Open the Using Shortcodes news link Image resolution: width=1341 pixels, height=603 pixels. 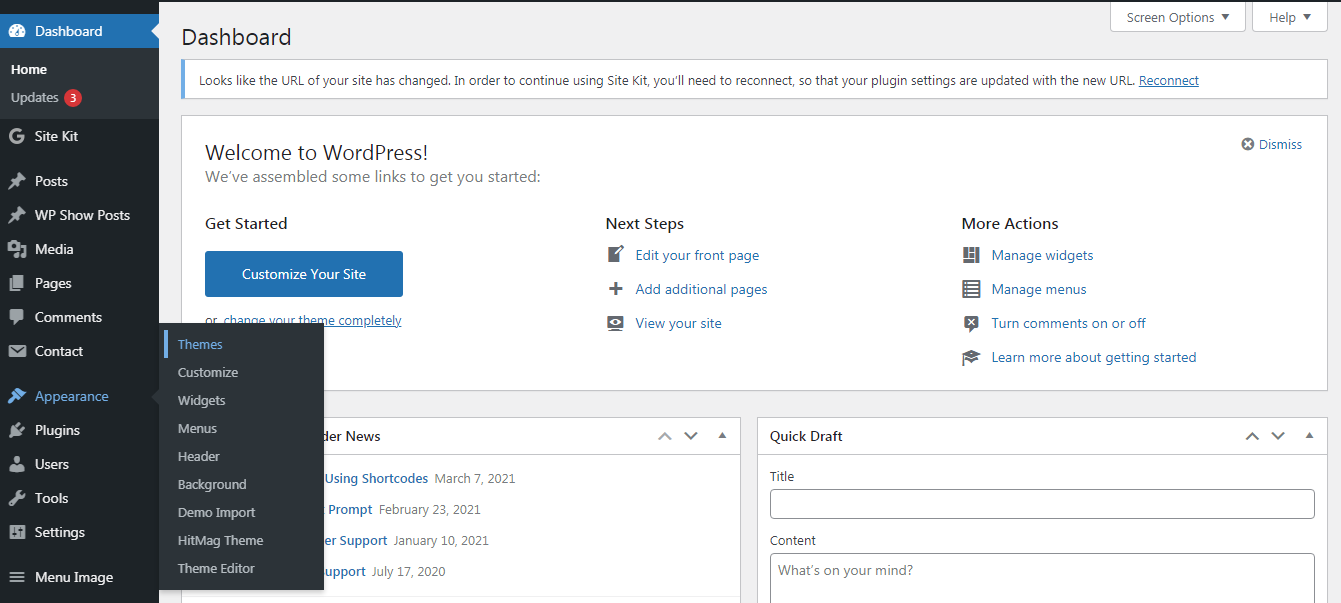[376, 478]
